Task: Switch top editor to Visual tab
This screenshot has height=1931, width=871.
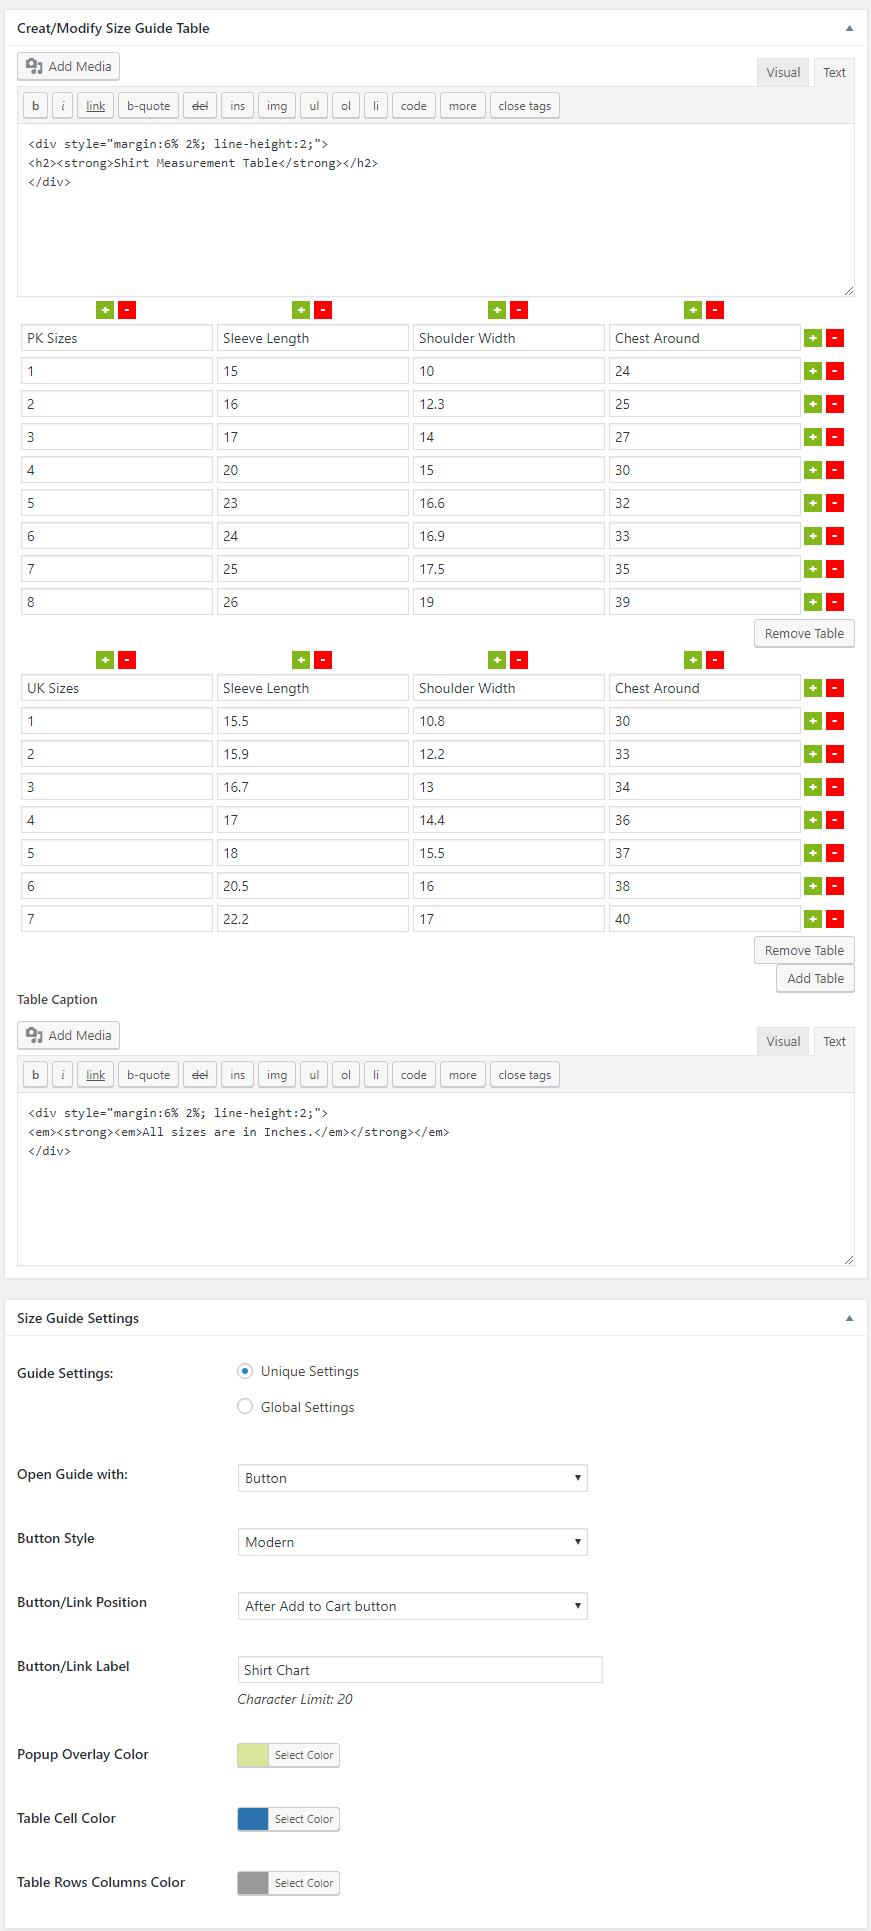Action: click(x=783, y=72)
